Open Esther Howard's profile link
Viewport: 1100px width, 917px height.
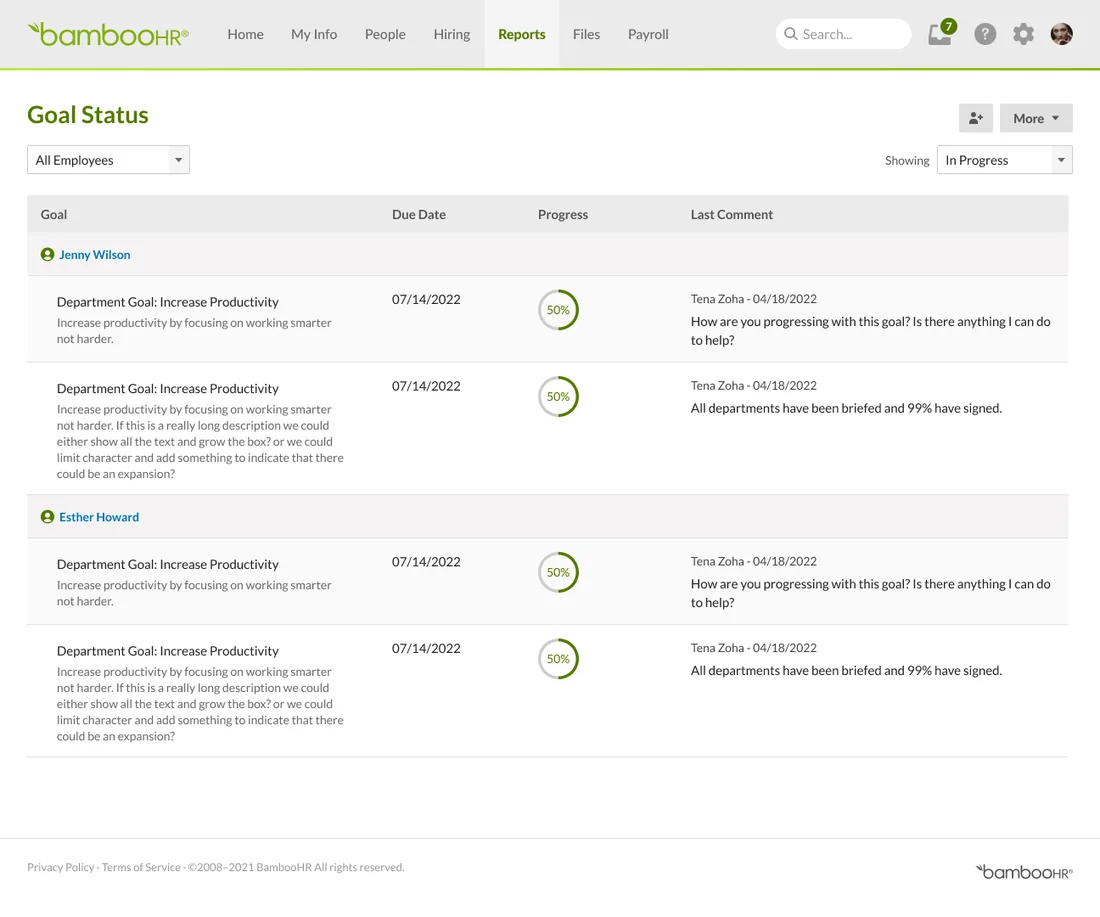(x=99, y=517)
